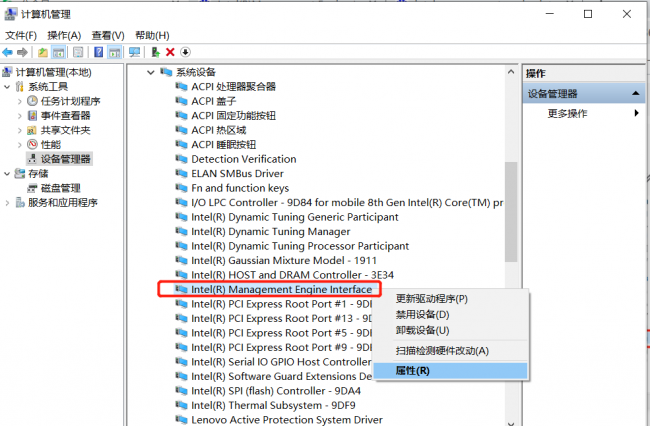Click the 性能 gauge icon
This screenshot has height=426, width=650.
pos(32,144)
